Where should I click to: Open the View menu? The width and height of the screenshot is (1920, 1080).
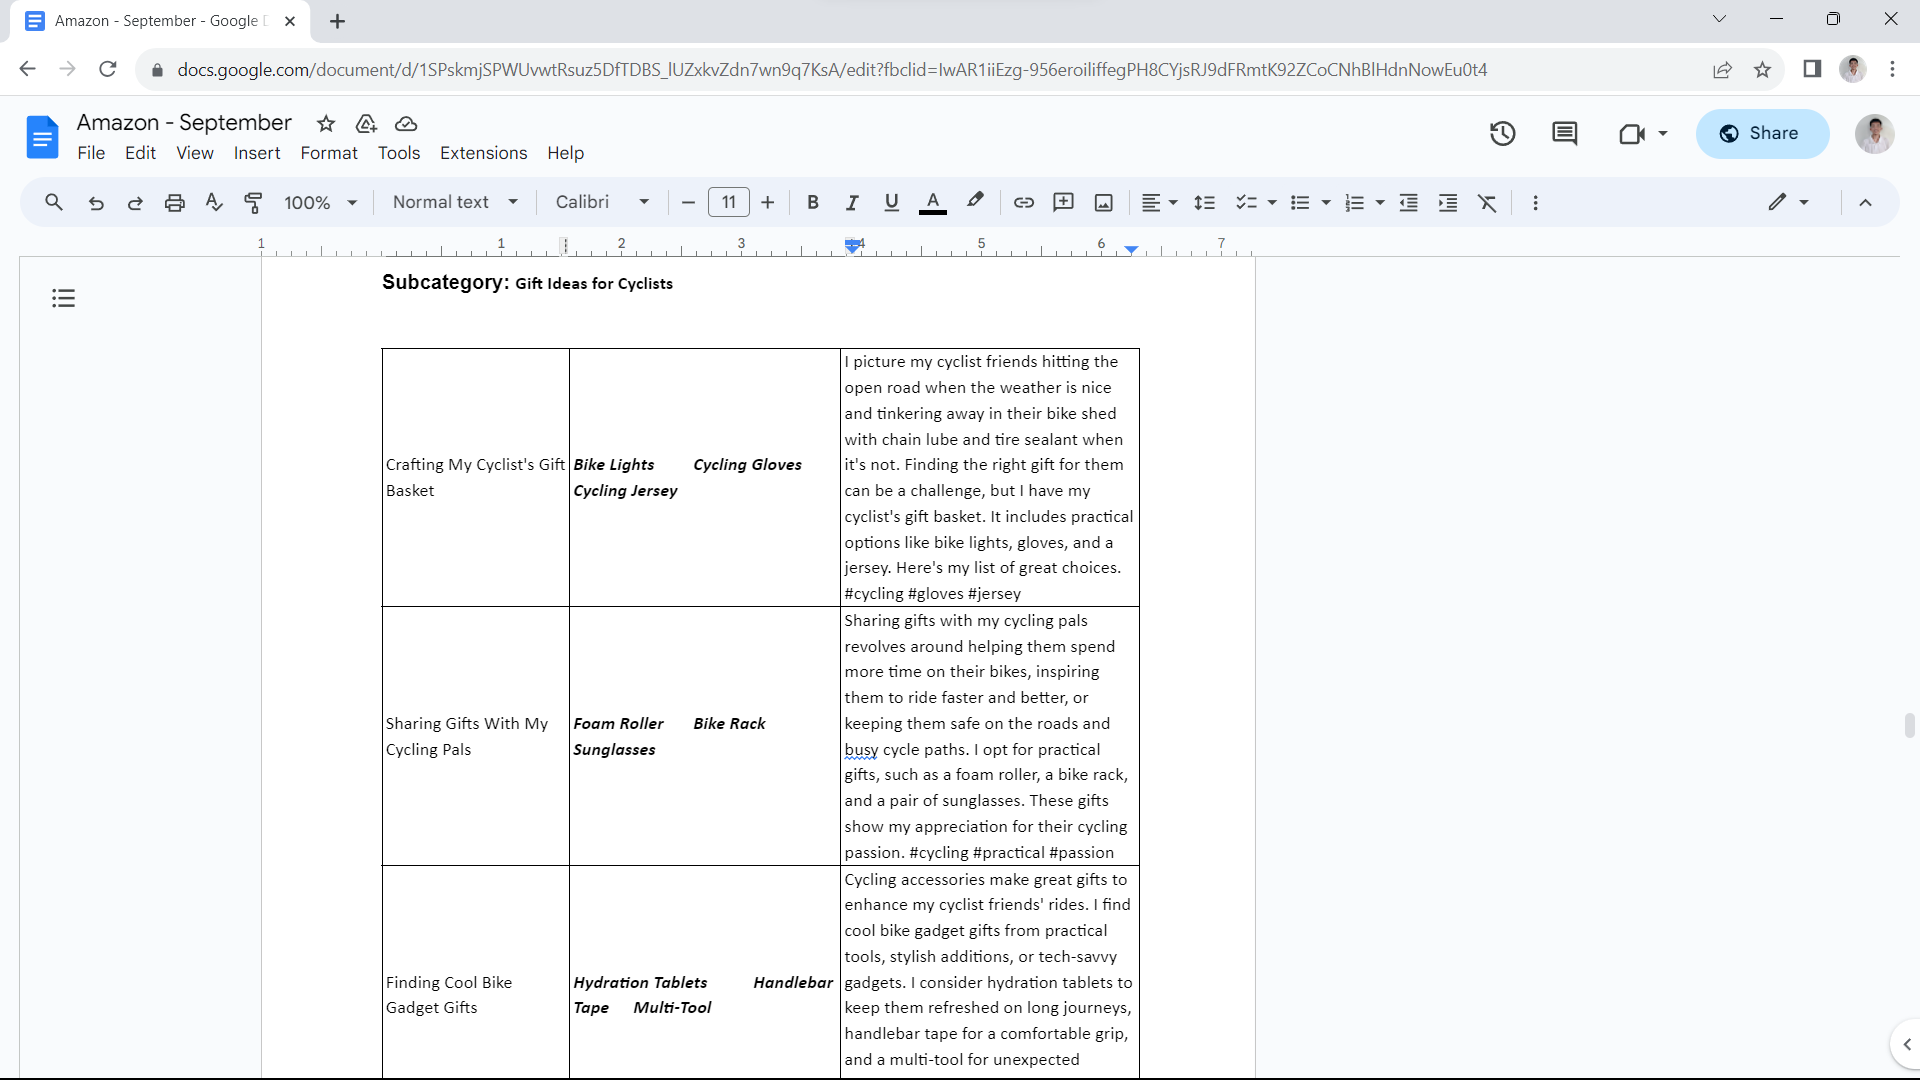click(195, 153)
